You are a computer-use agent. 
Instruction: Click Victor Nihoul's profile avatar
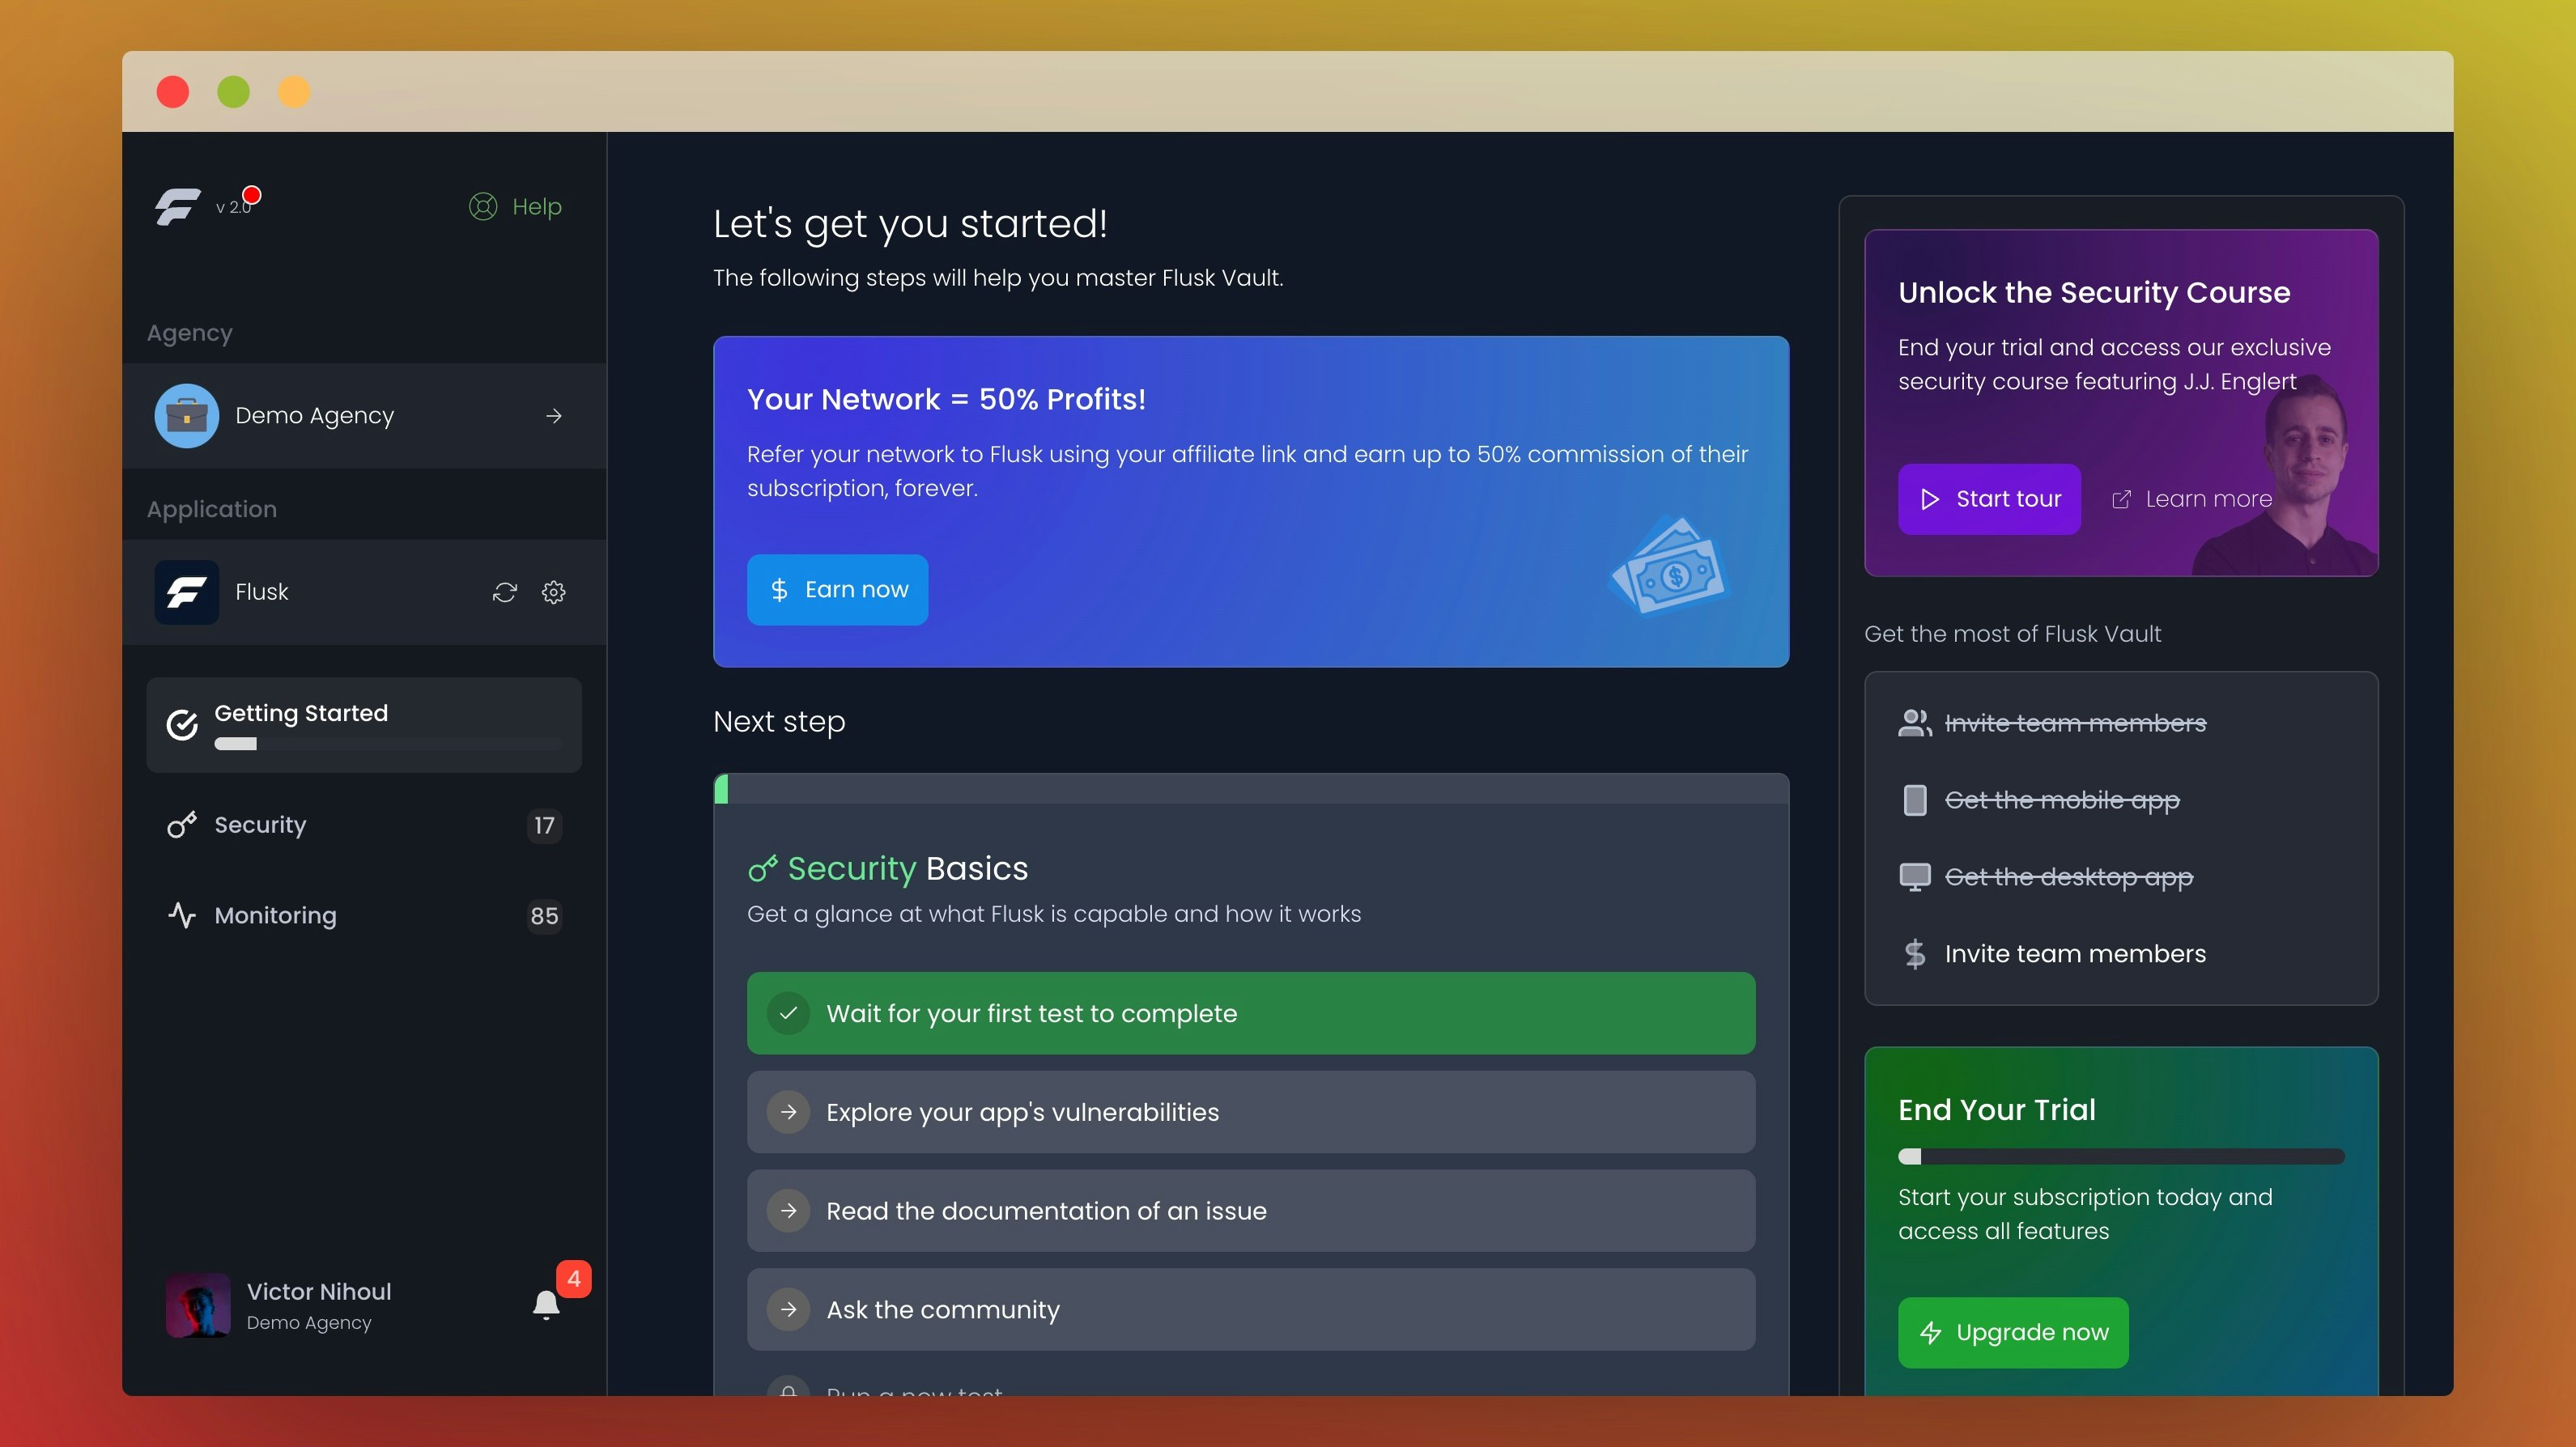[x=198, y=1305]
